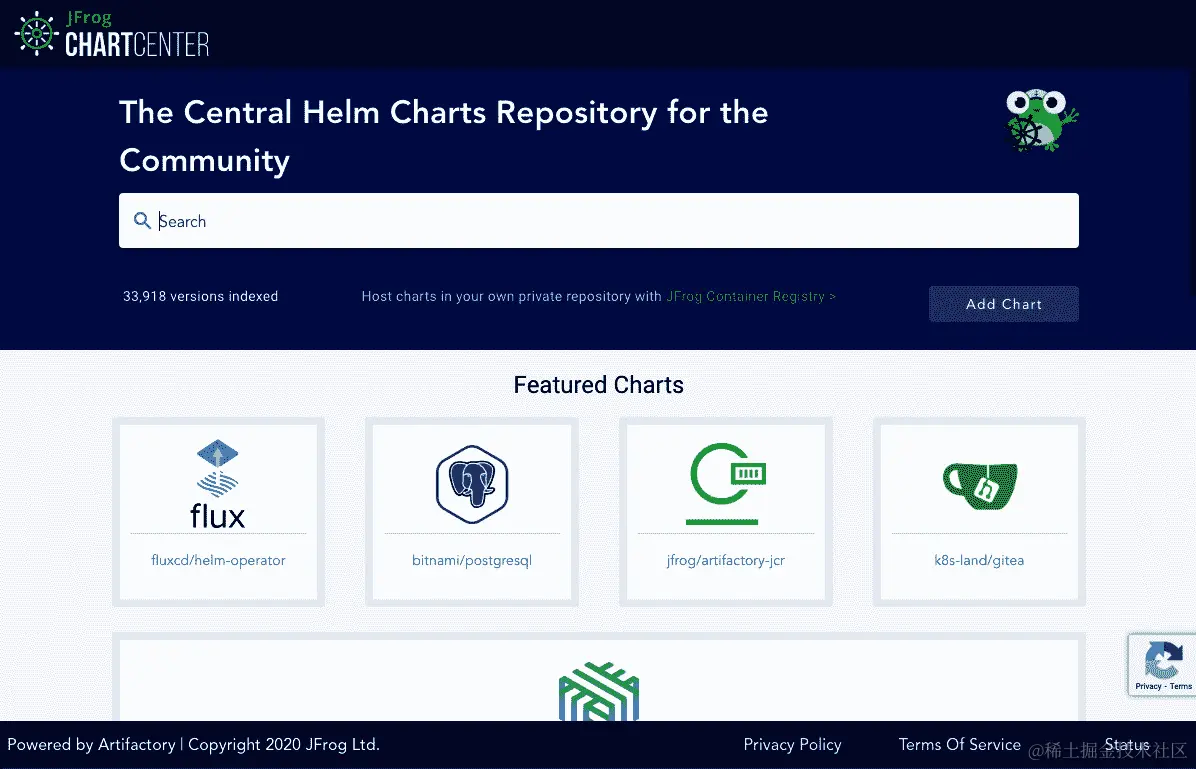
Task: Click Powered by Artifactory copyright text
Action: [194, 745]
